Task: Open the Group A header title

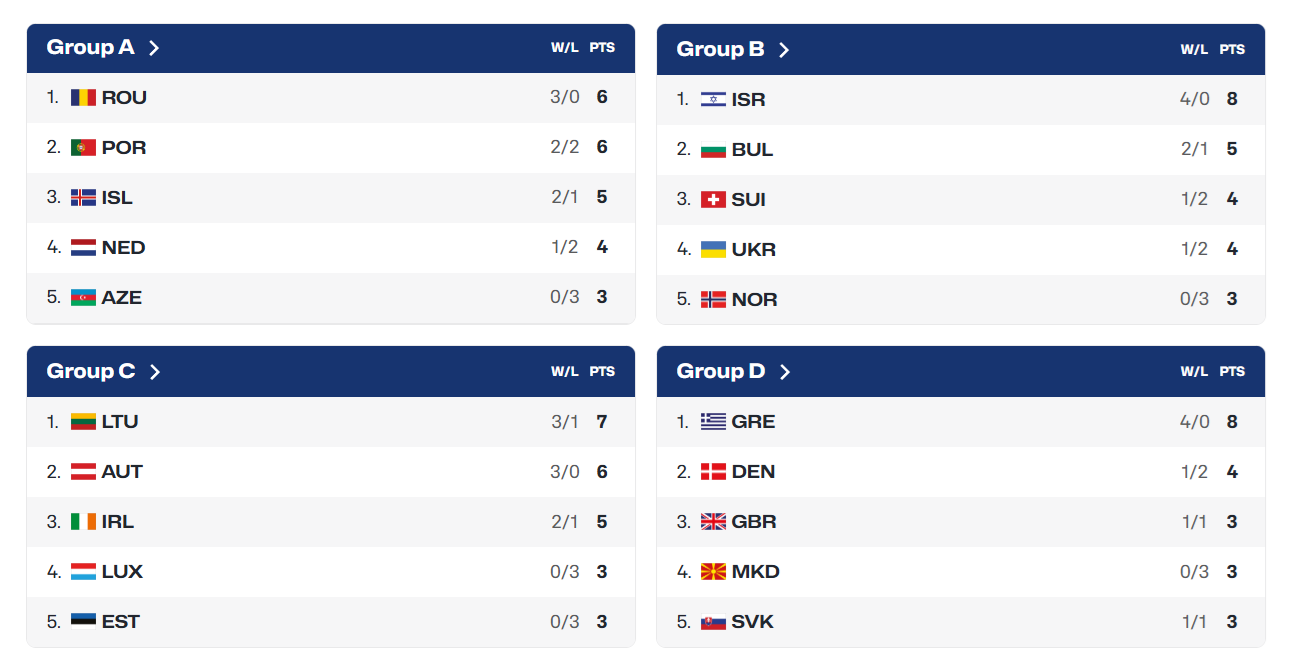Action: [90, 48]
